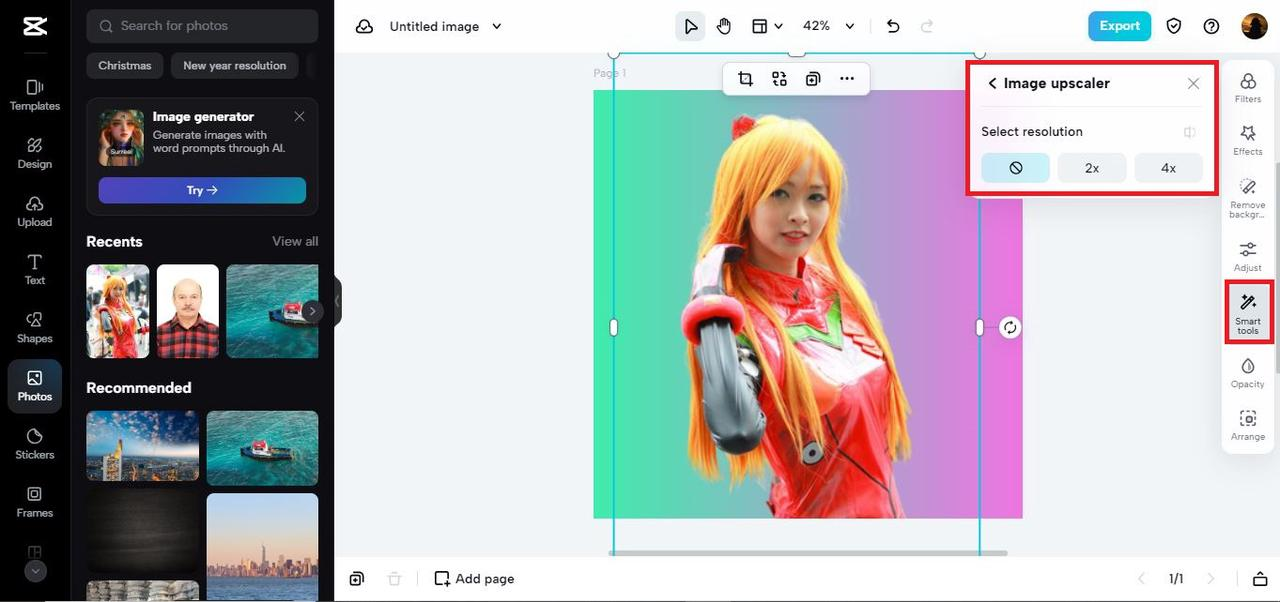This screenshot has height=602, width=1280.
Task: Open the Effects tool
Action: 1248,140
